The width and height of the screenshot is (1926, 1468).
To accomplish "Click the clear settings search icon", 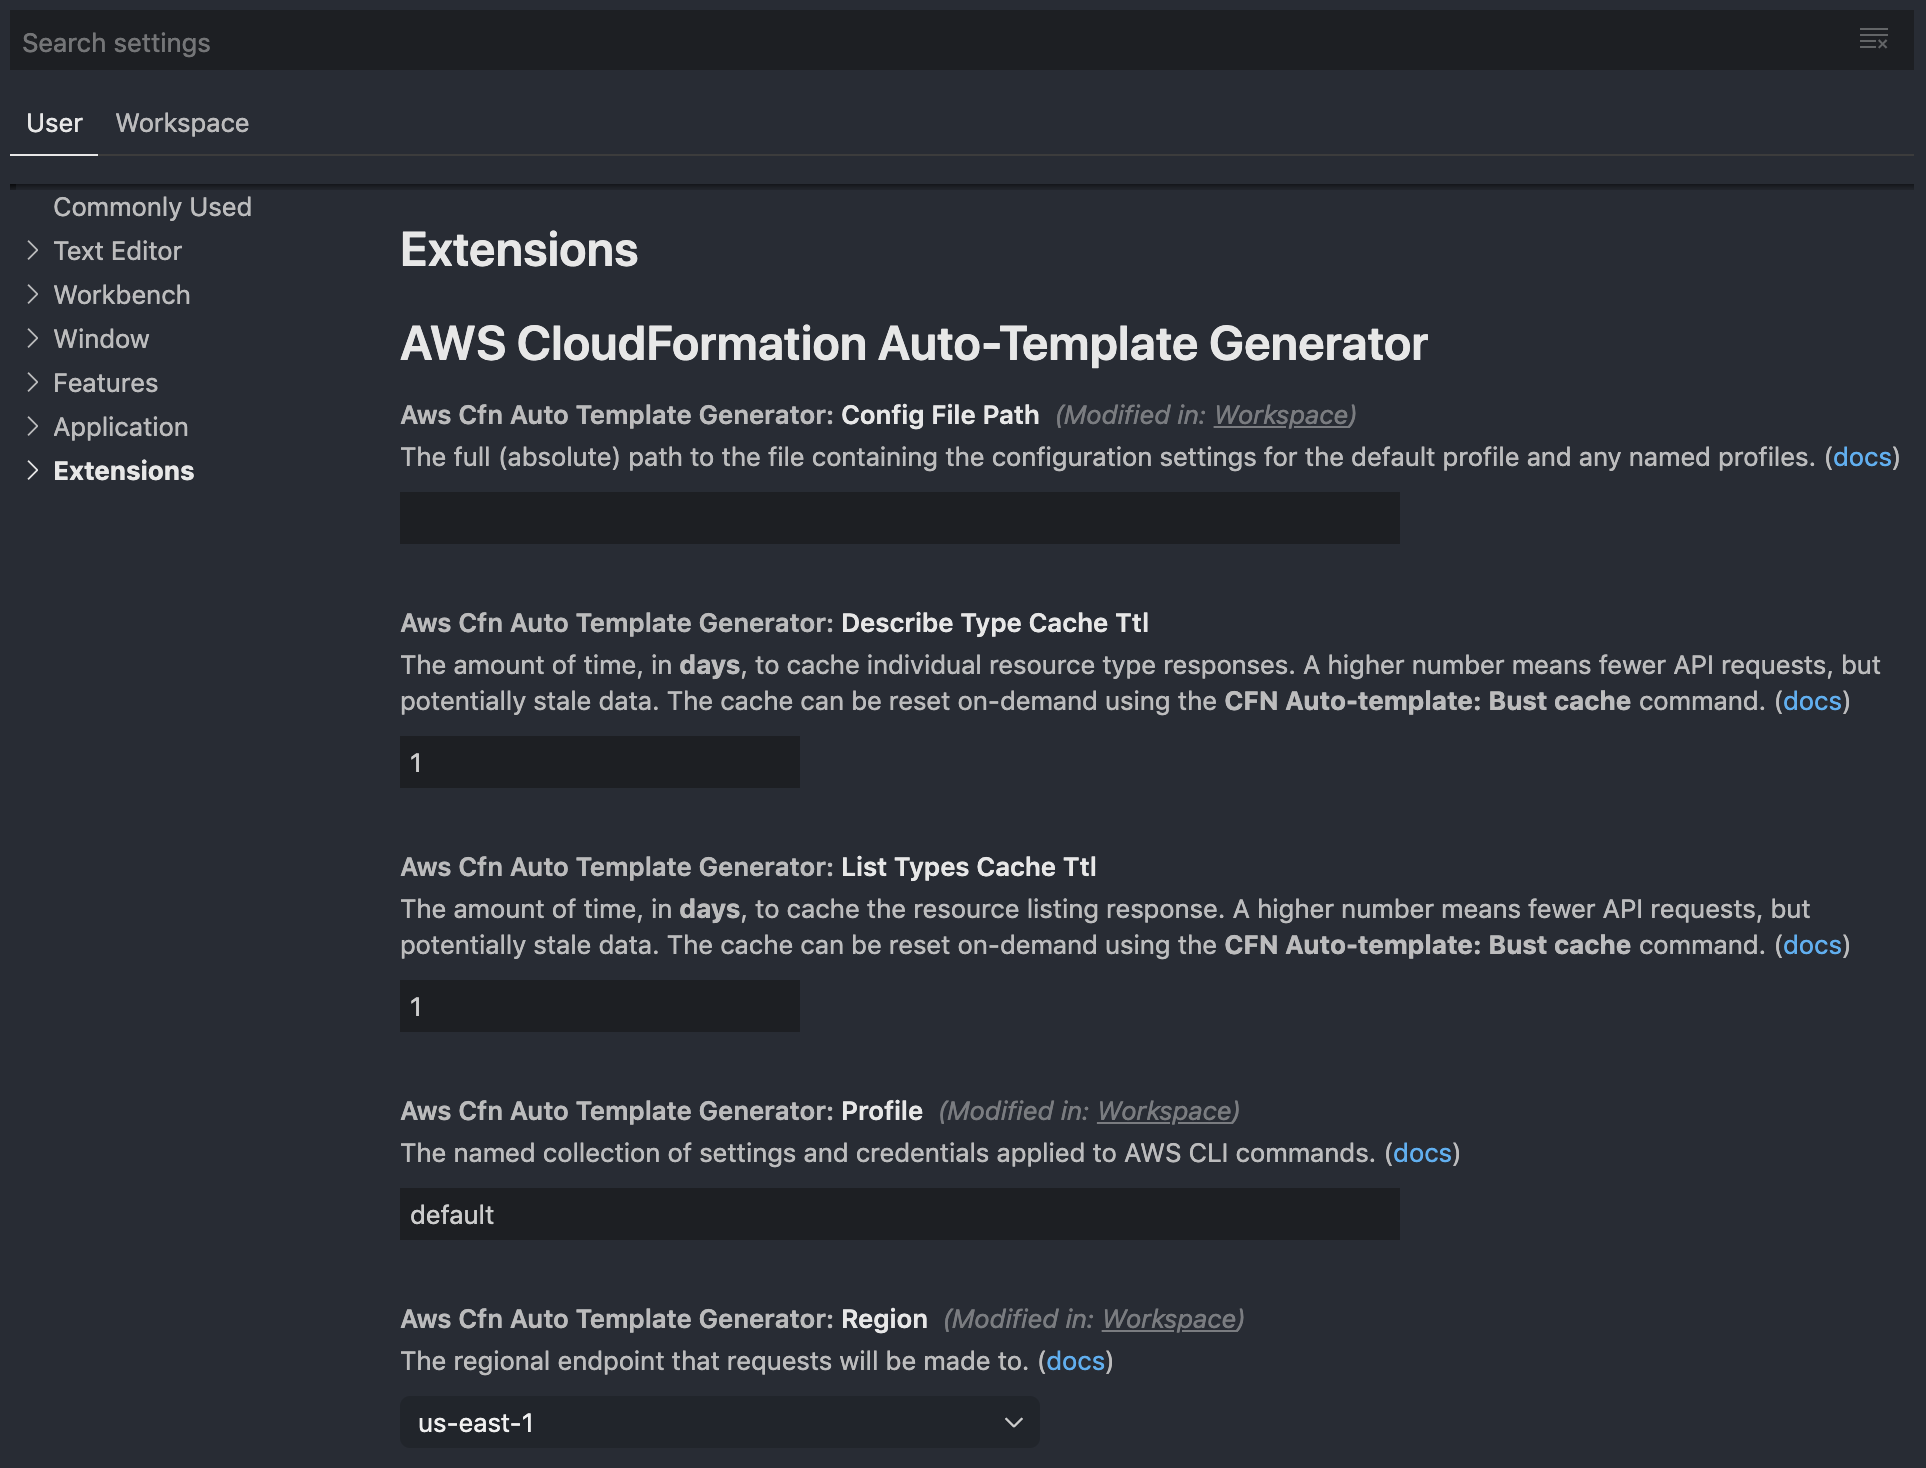I will click(1873, 40).
